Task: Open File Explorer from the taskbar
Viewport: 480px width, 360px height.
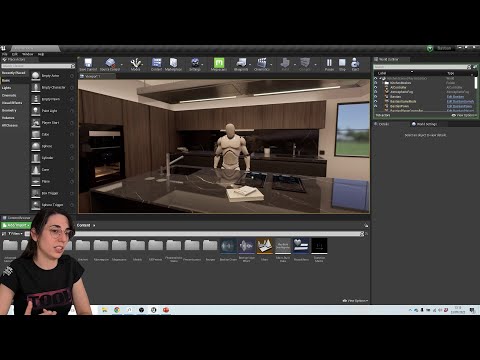Action: (x=105, y=310)
